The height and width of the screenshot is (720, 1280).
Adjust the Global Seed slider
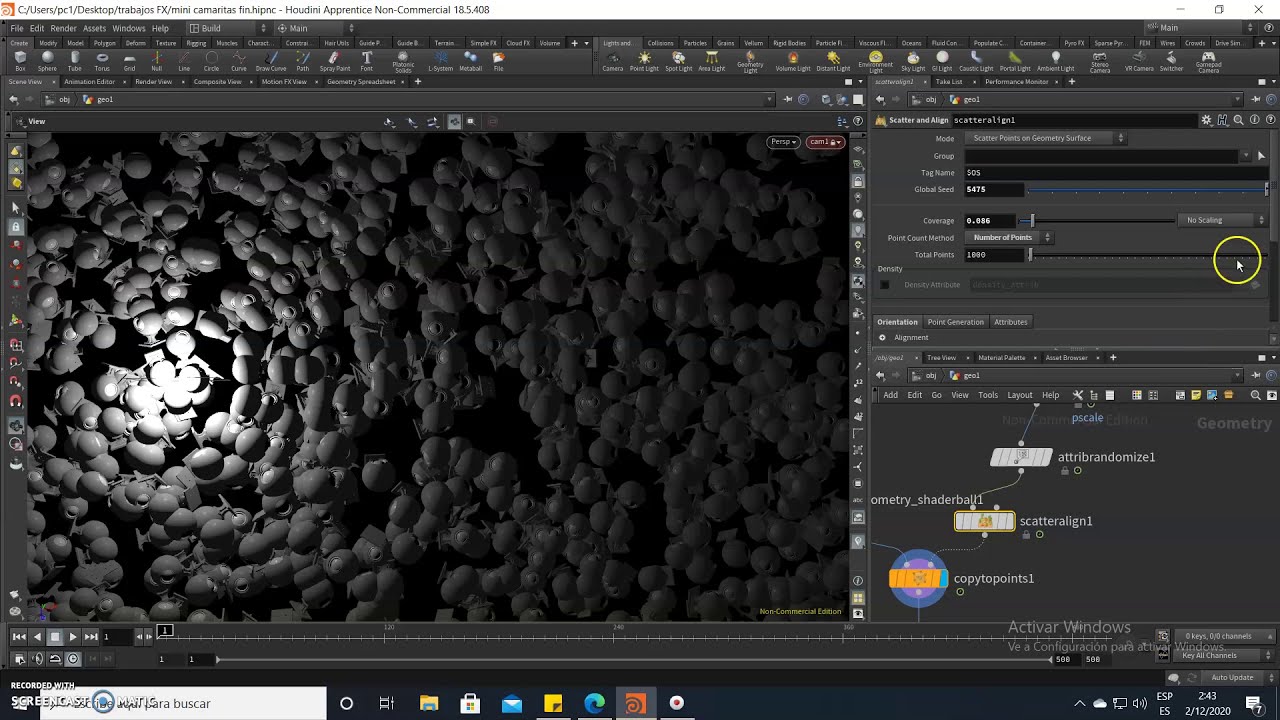click(x=1148, y=189)
